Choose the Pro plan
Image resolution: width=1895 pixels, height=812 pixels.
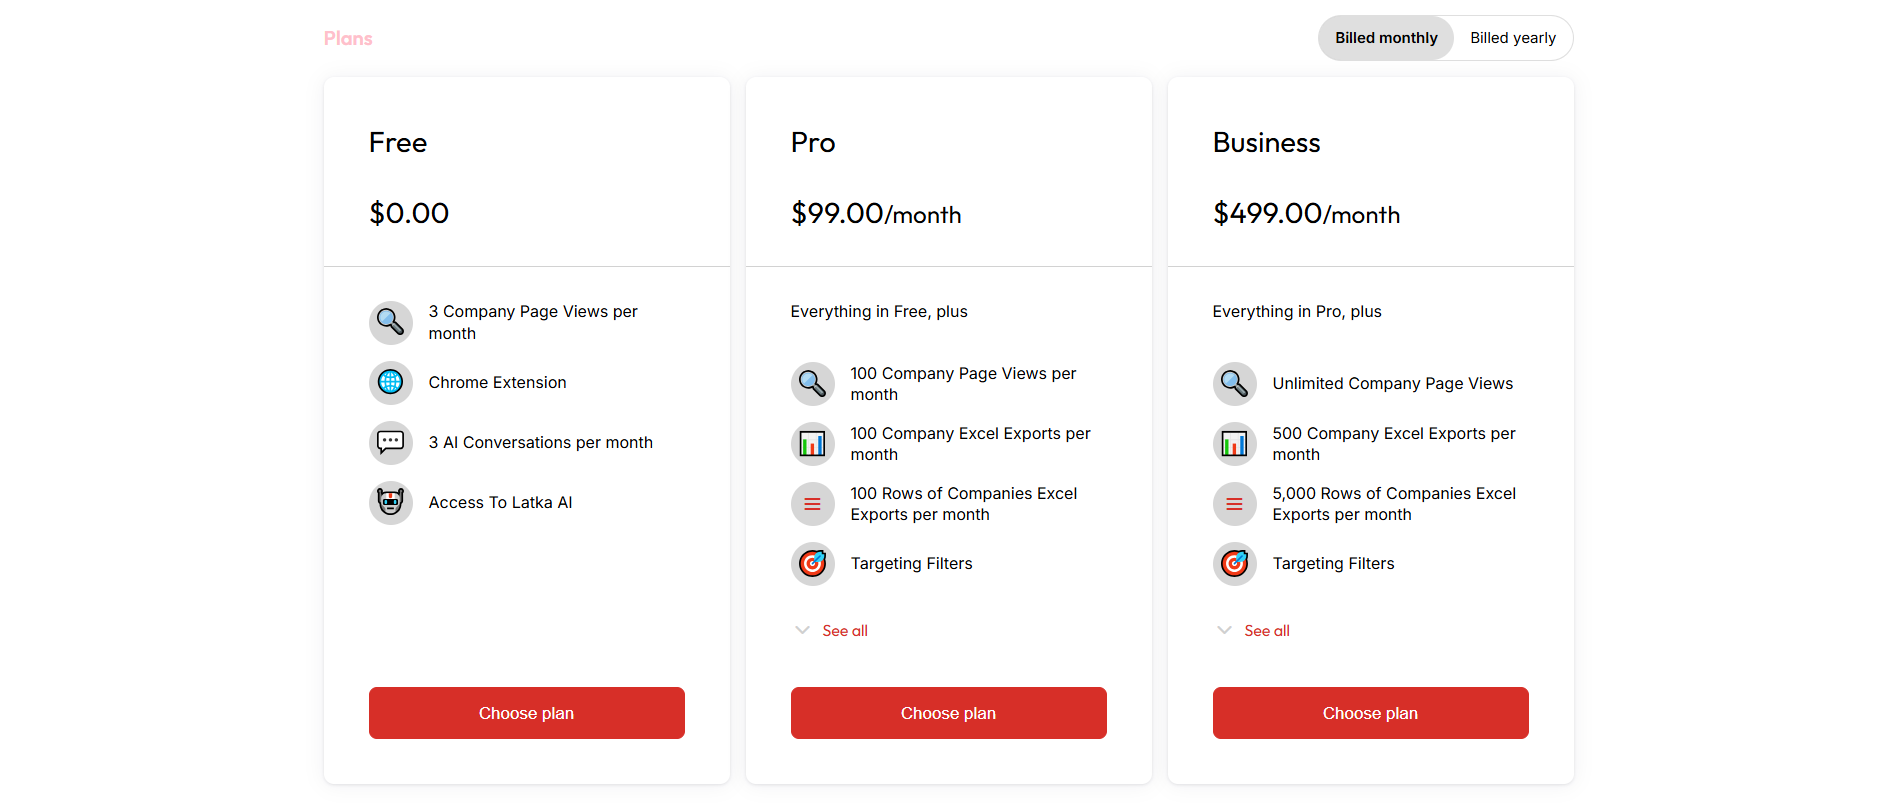[x=948, y=713]
